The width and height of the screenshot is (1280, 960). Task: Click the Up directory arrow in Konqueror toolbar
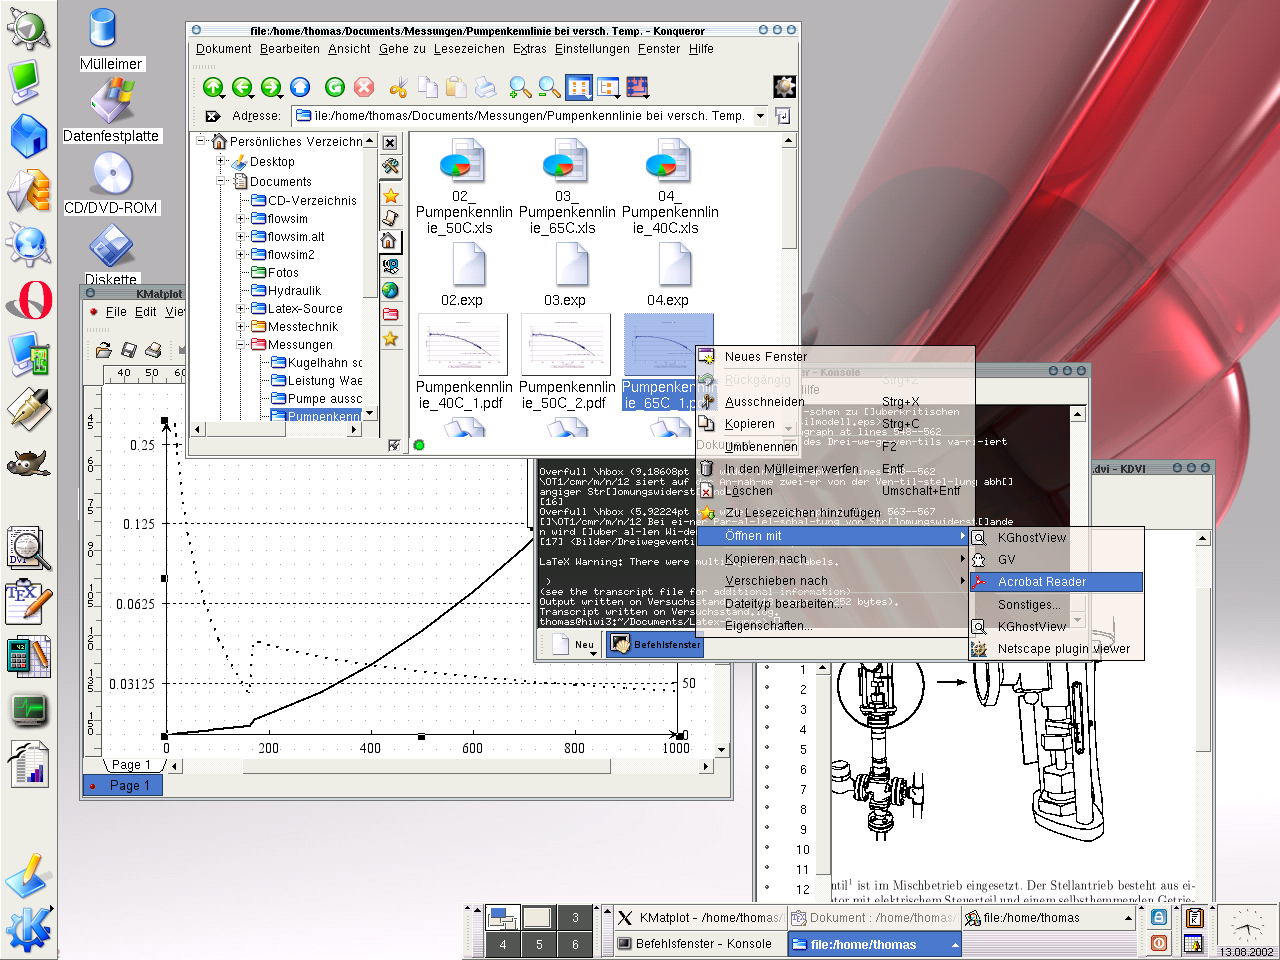(x=213, y=88)
